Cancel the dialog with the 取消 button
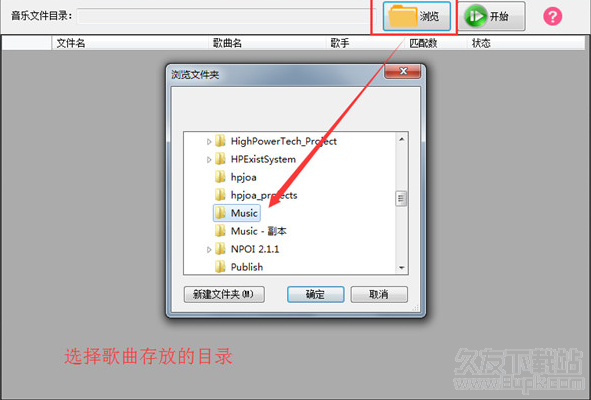This screenshot has height=400, width=591. click(x=379, y=294)
